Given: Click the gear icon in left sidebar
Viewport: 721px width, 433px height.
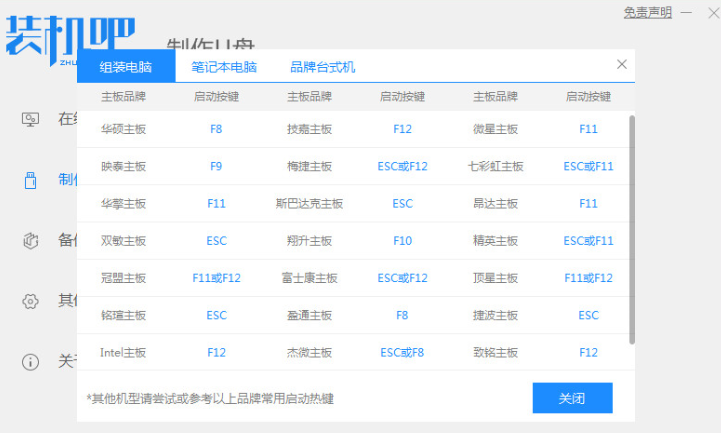Looking at the screenshot, I should (x=30, y=301).
